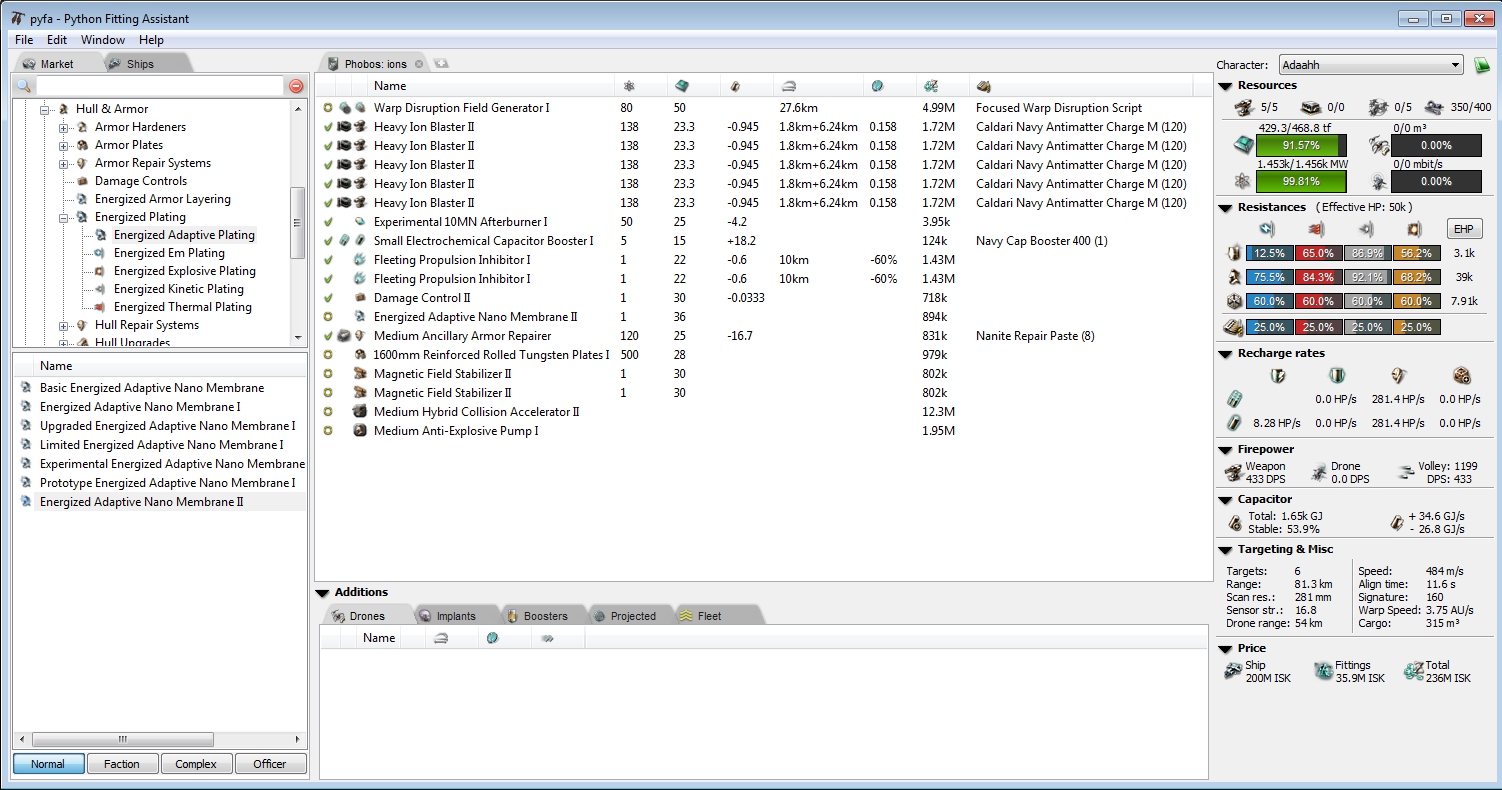1502x790 pixels.
Task: Toggle state of Medium Anti-Explosive Pump I
Action: tap(328, 431)
